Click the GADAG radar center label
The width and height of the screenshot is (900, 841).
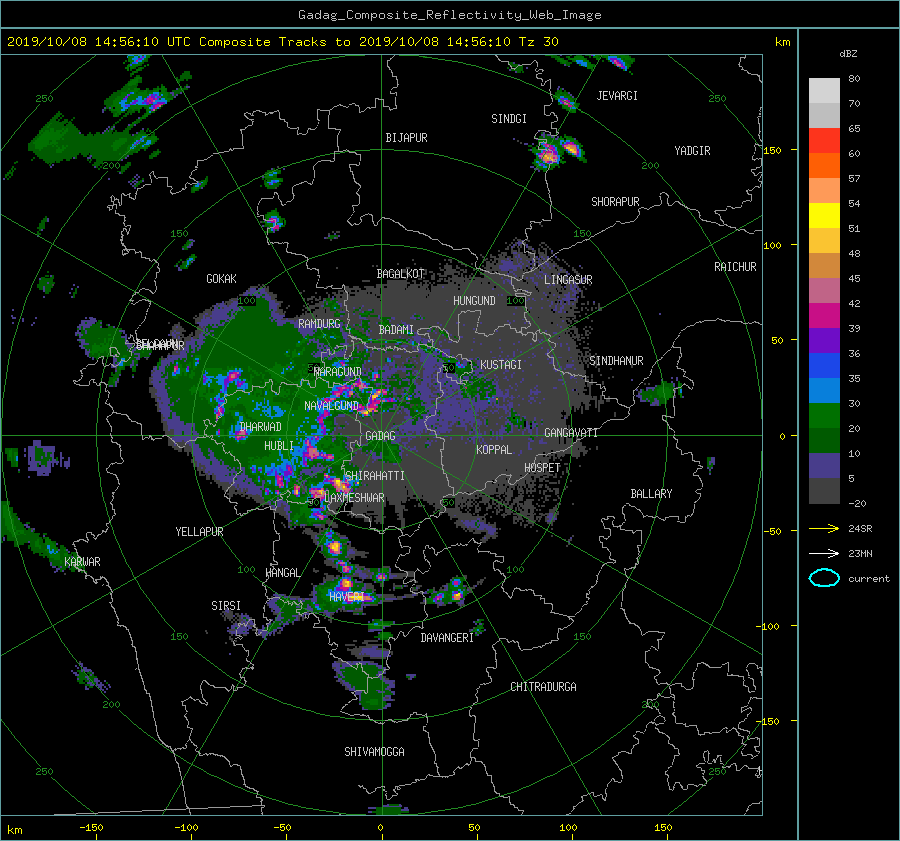click(380, 436)
